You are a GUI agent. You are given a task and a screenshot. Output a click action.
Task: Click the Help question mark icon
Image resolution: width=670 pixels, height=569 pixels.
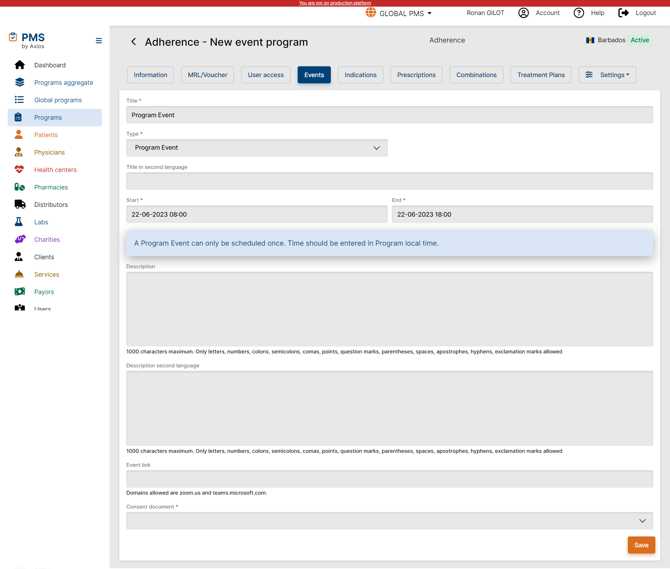[x=578, y=13]
